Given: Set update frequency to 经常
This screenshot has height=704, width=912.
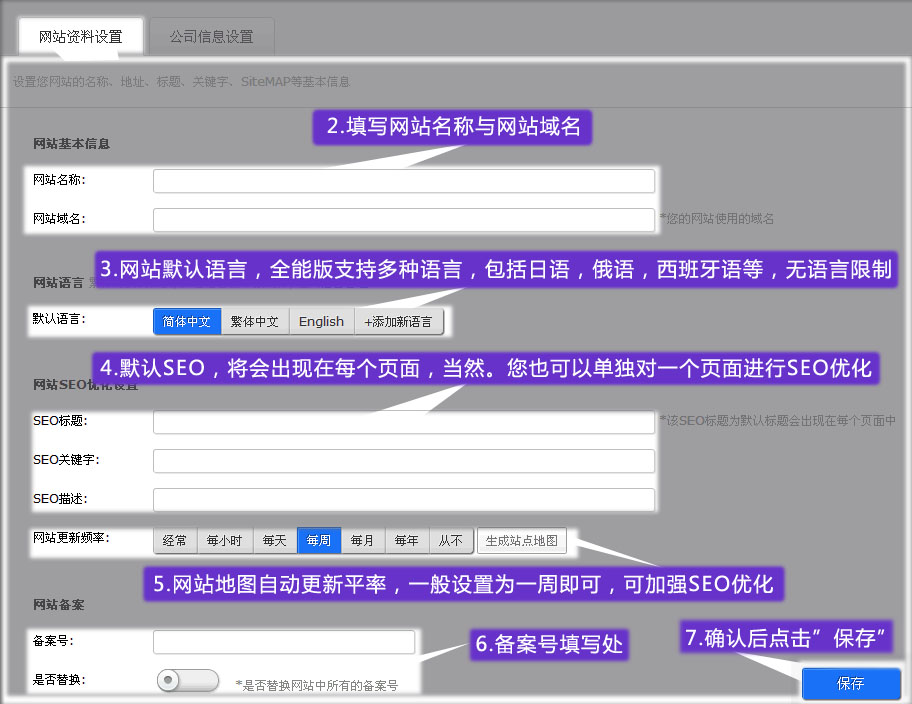Looking at the screenshot, I should 174,541.
